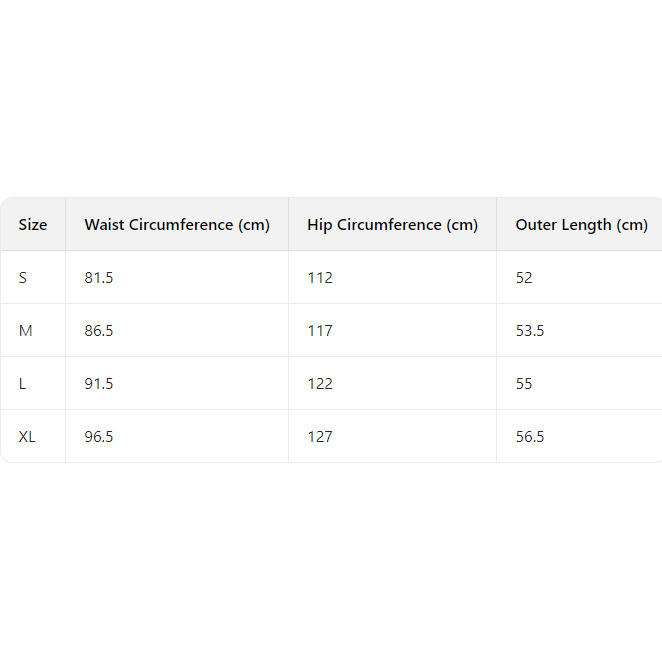Click the Waist Circumference (cm) header

point(177,225)
